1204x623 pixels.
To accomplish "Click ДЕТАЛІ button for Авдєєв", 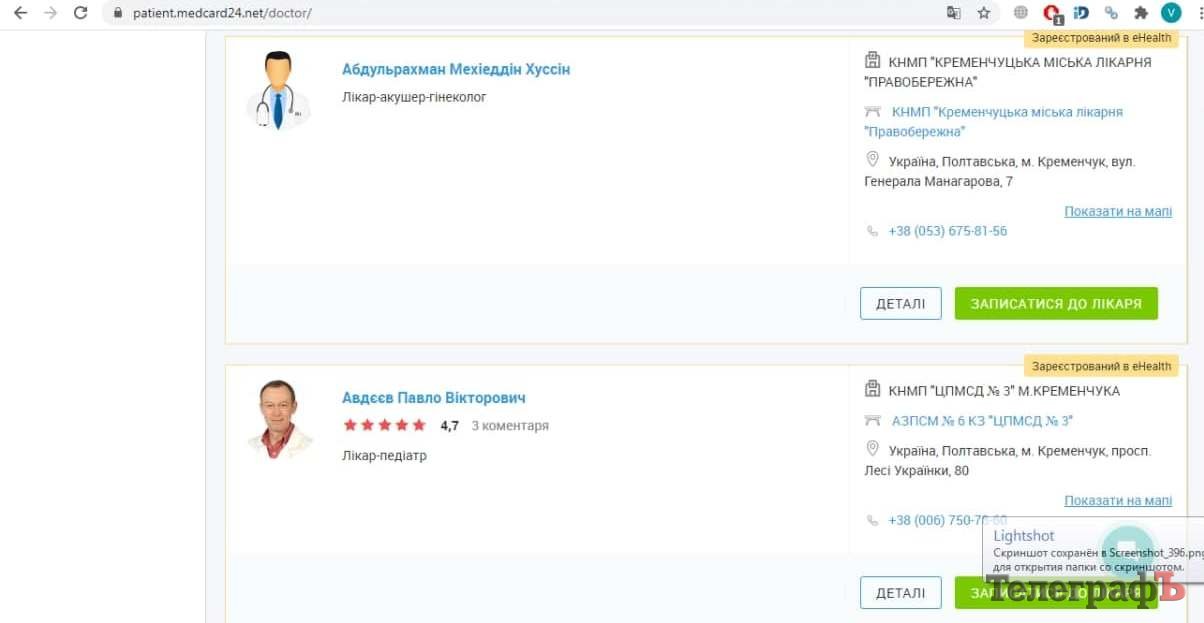I will pyautogui.click(x=900, y=592).
